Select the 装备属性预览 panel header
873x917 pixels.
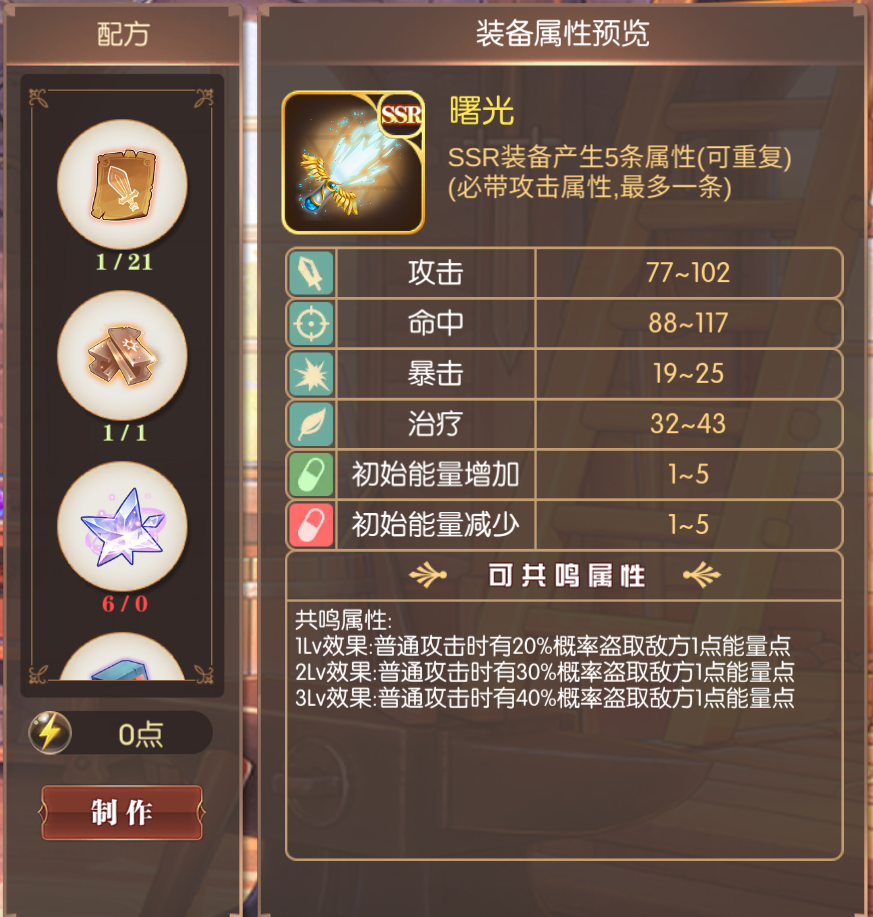(x=562, y=33)
